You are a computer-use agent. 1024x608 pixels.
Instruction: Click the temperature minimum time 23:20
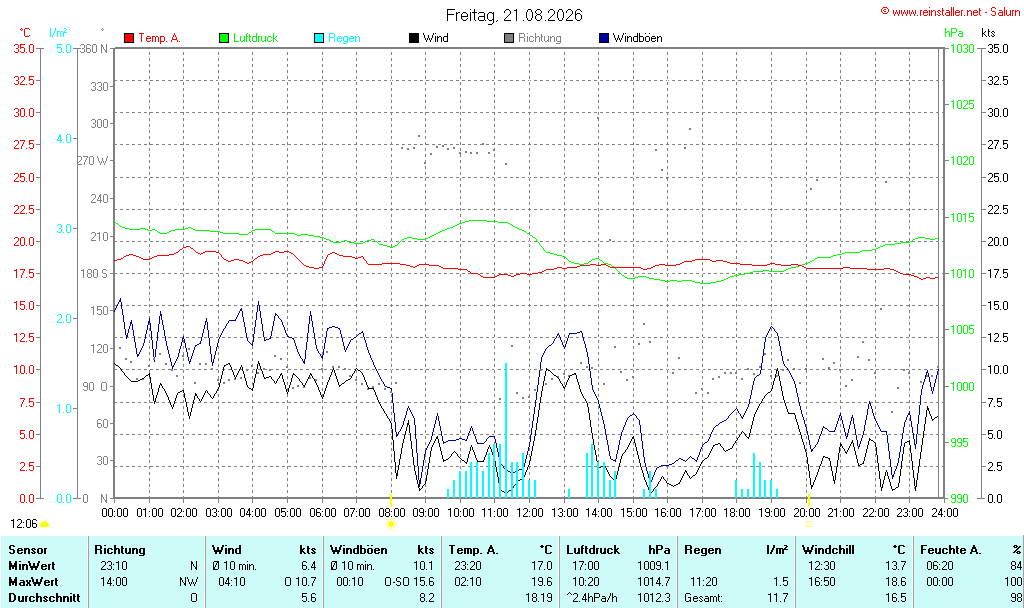pos(467,566)
